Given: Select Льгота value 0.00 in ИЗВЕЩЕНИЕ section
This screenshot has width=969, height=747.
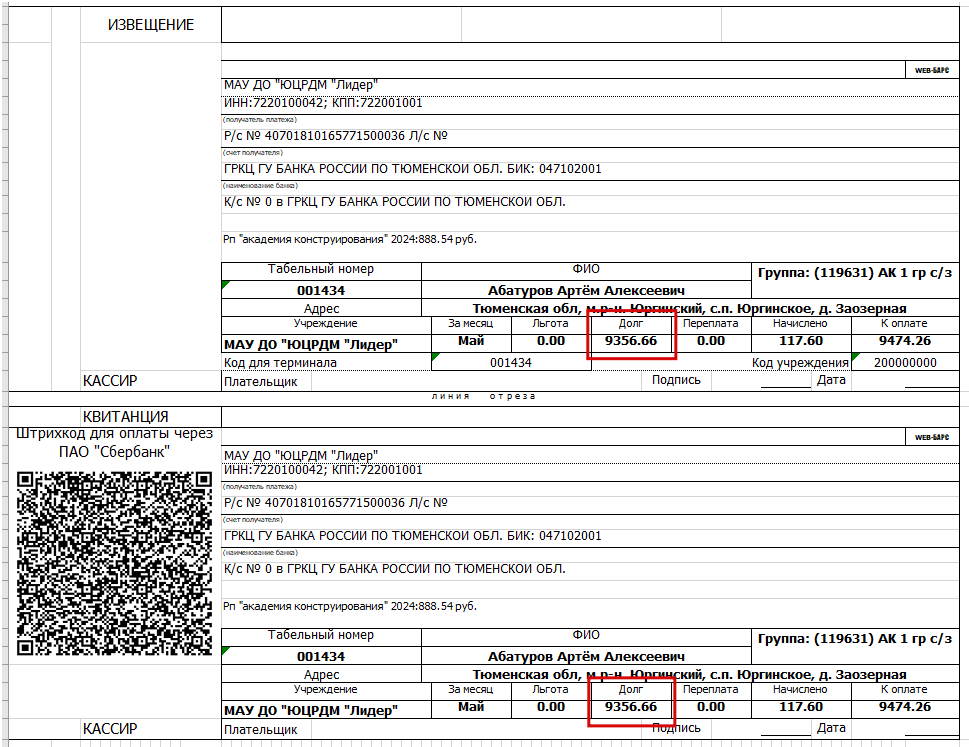Looking at the screenshot, I should pyautogui.click(x=551, y=341).
